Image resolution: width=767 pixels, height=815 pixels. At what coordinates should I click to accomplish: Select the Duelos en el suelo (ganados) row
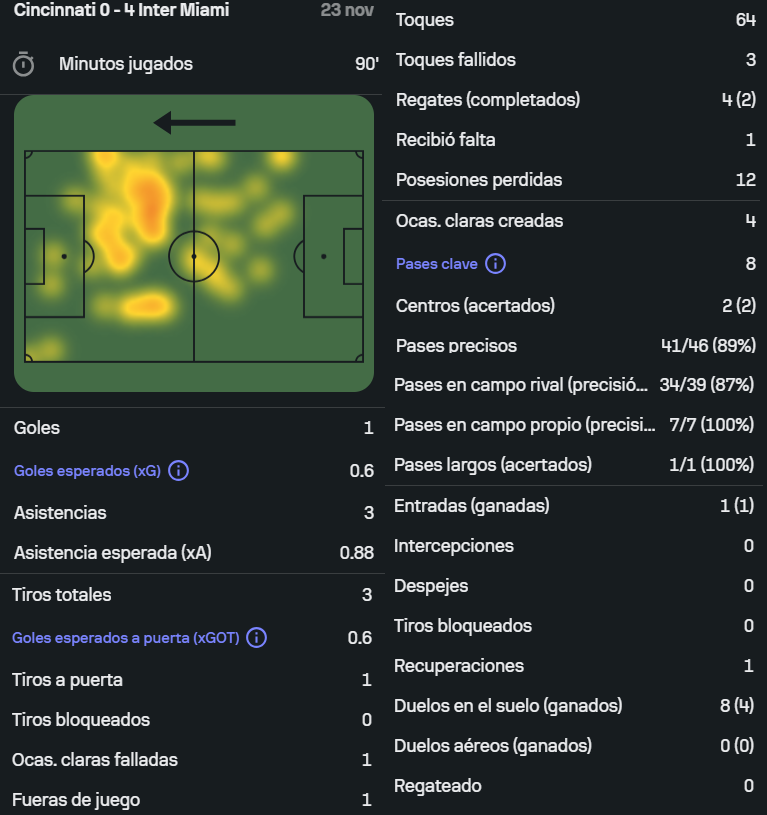pos(575,706)
